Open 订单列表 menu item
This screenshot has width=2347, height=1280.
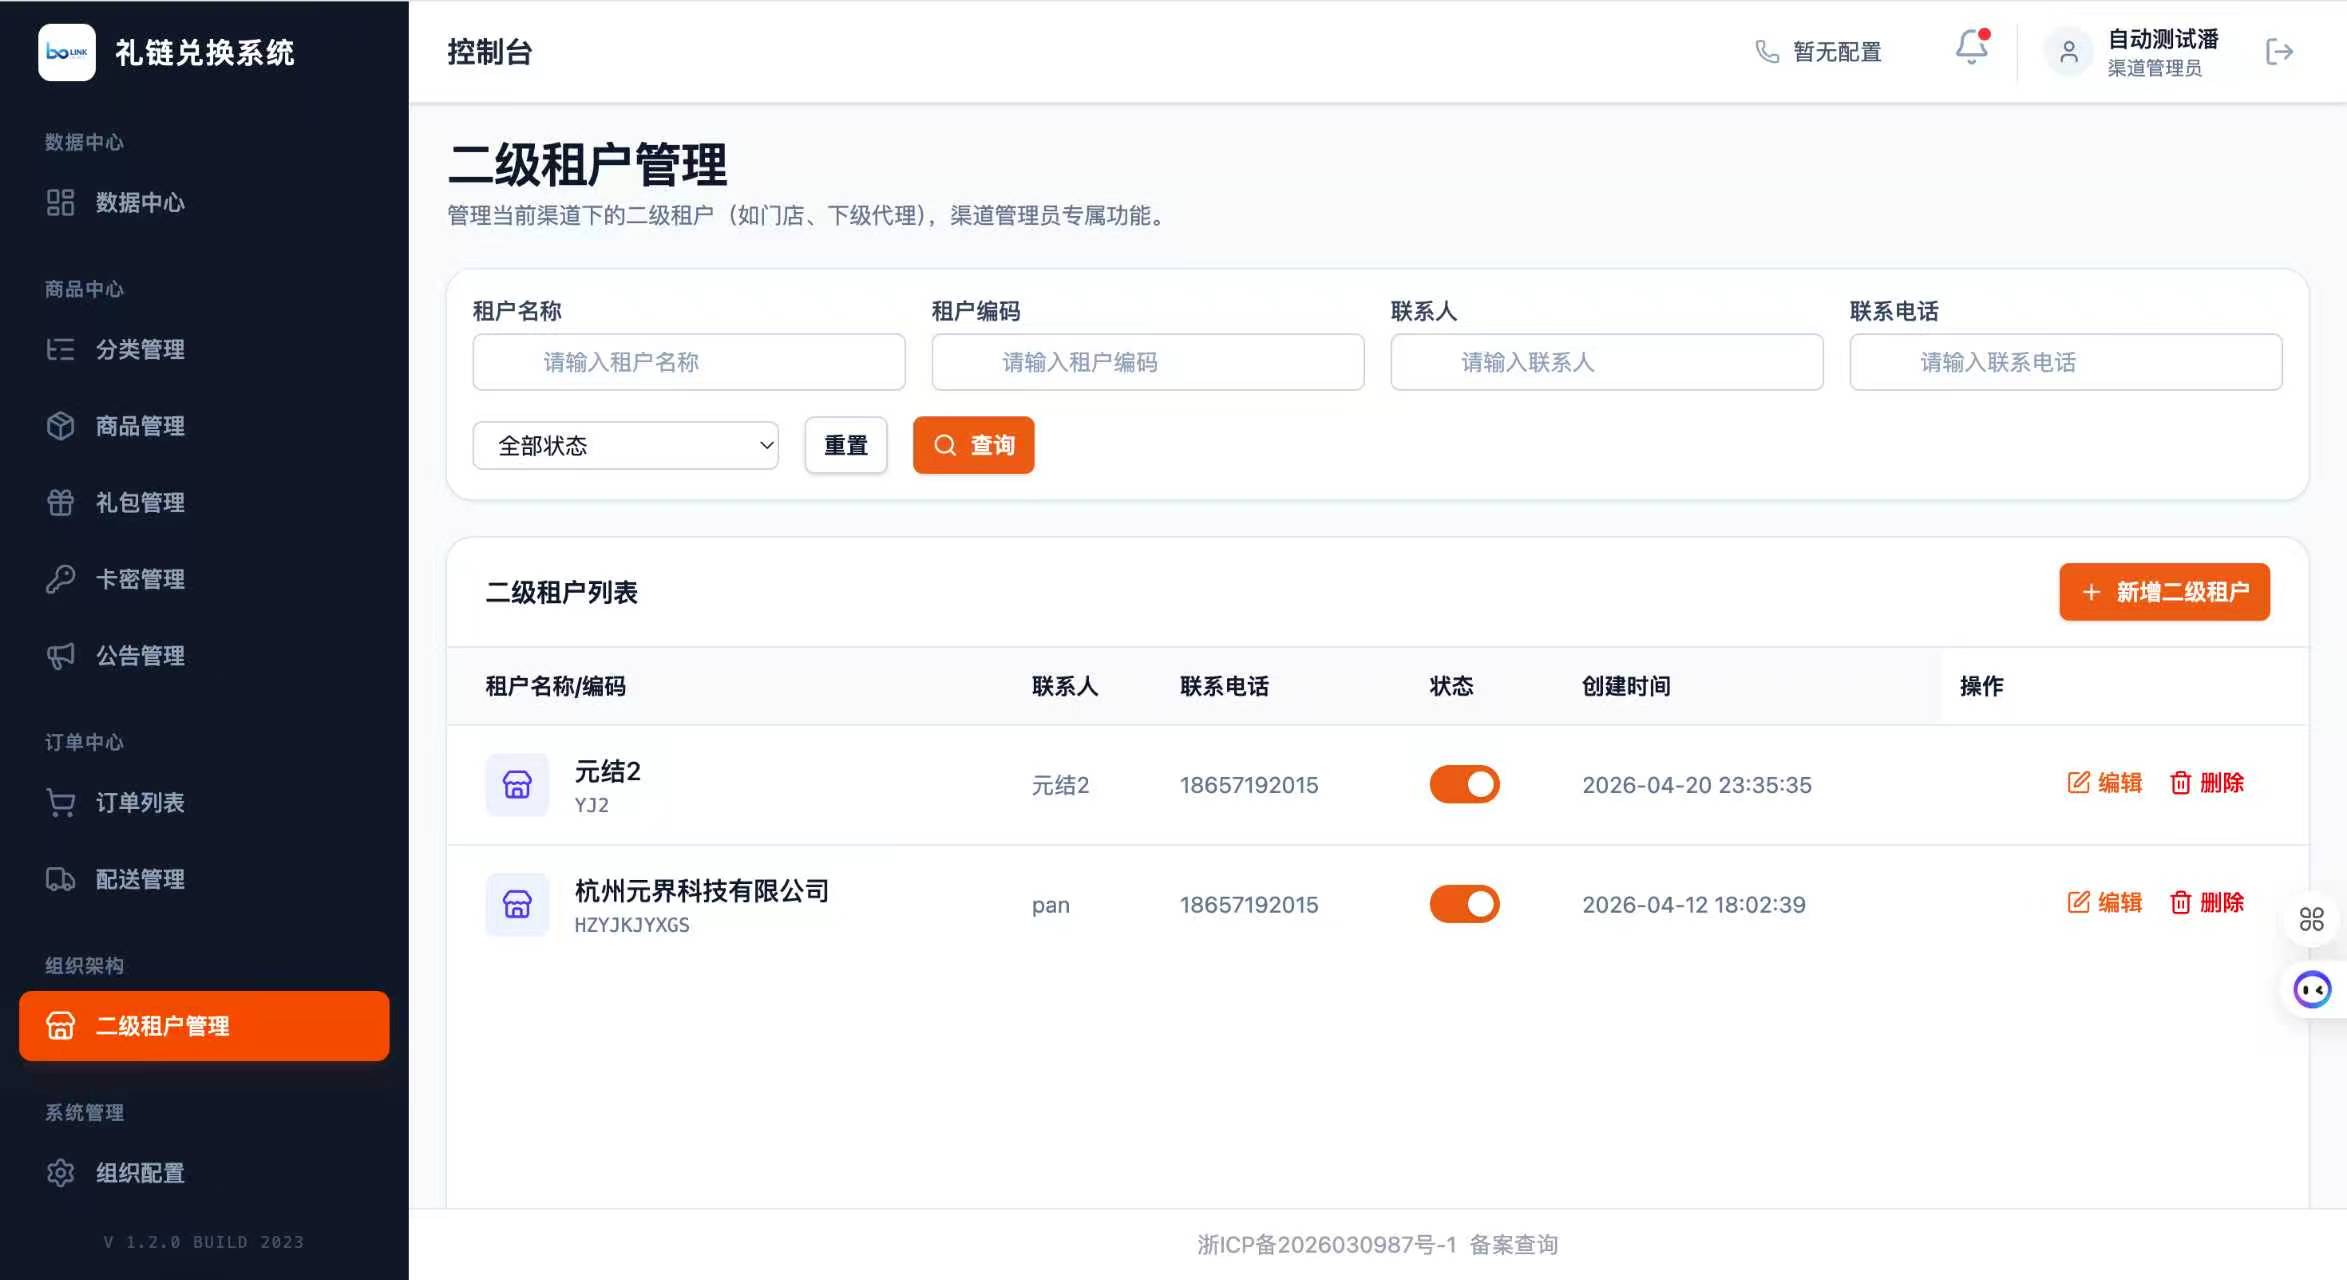pyautogui.click(x=204, y=803)
